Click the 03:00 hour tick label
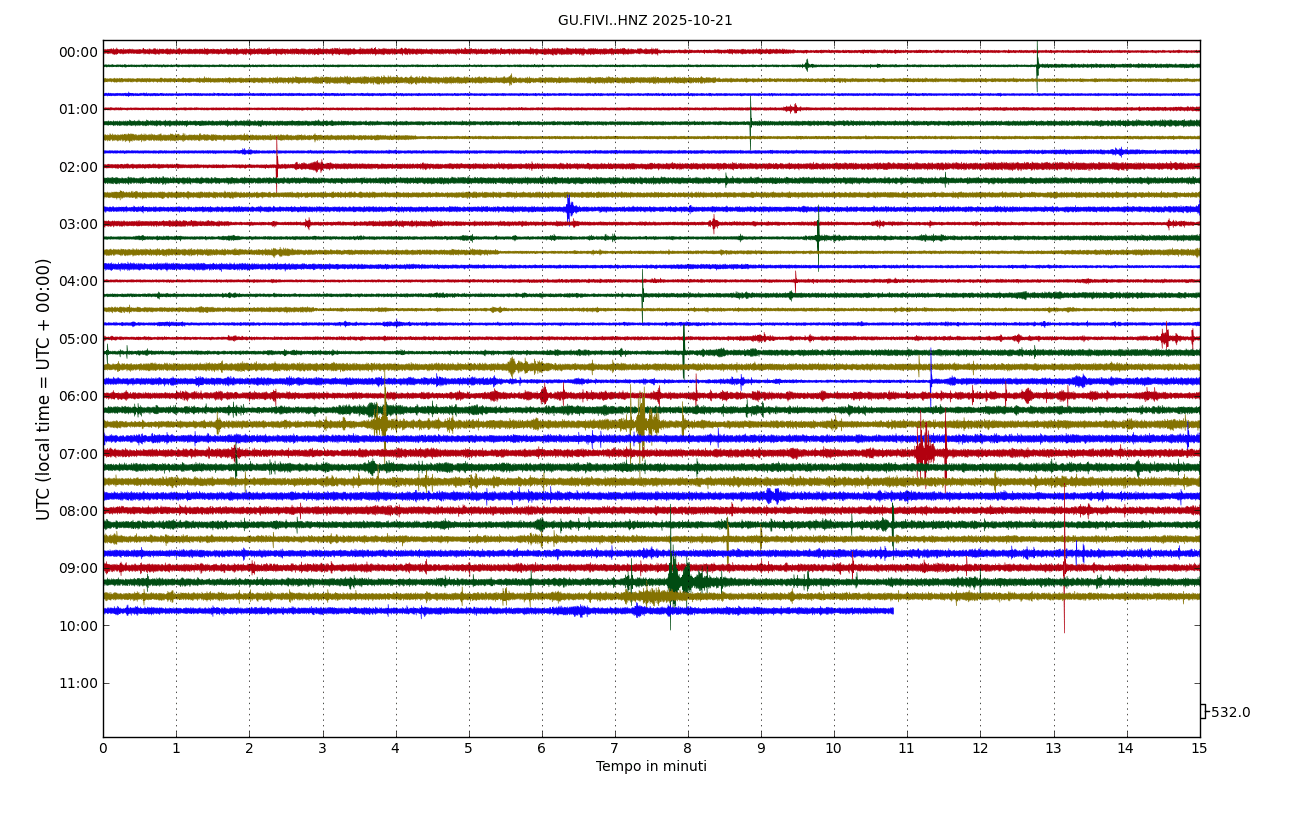Image resolution: width=1290 pixels, height=819 pixels. (x=78, y=224)
